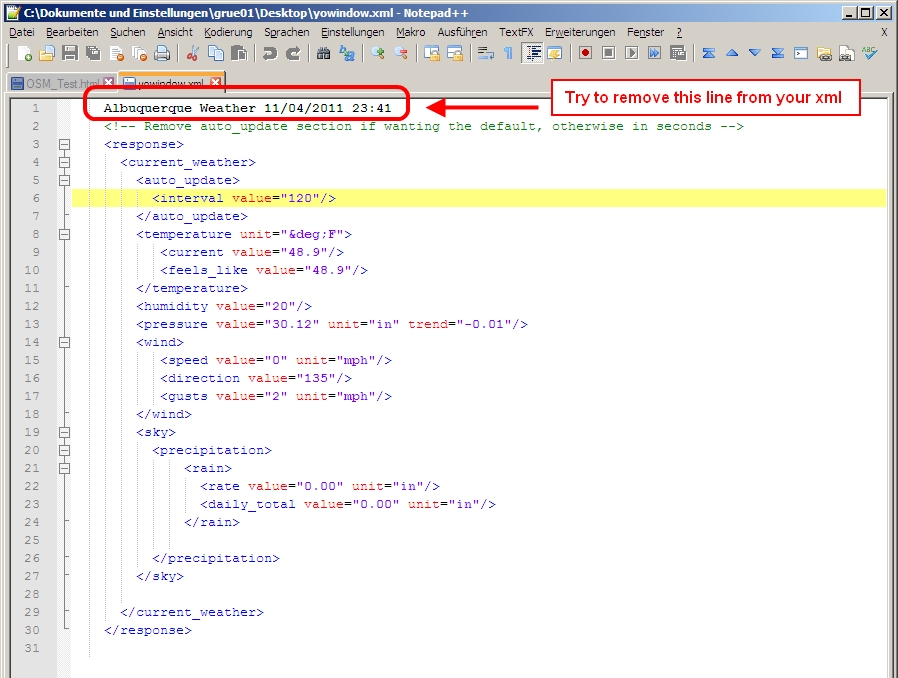
Task: Toggle word wrap in the toolbar
Action: pyautogui.click(x=486, y=53)
